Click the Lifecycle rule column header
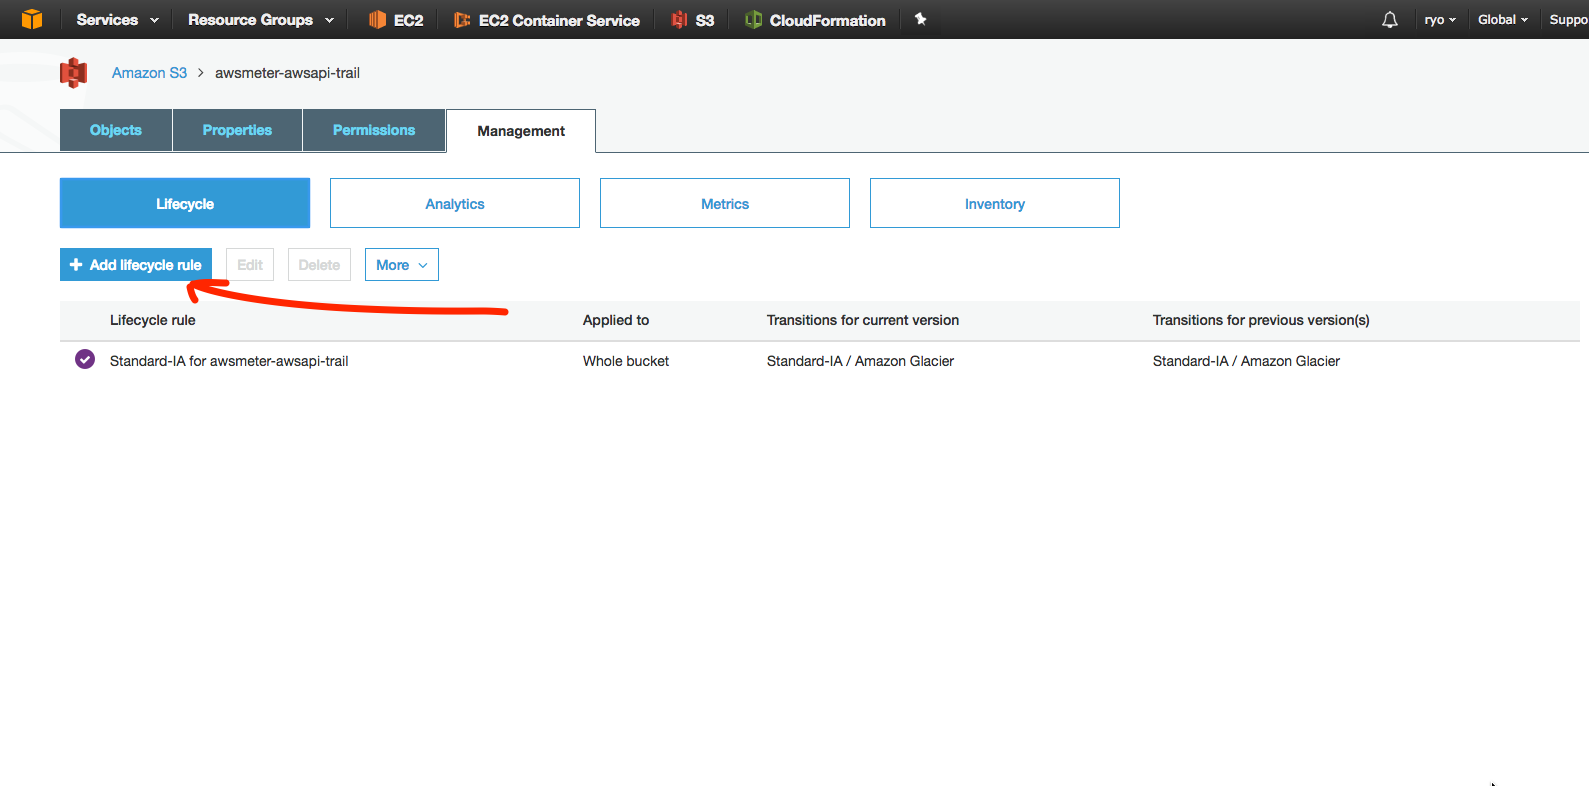1589x786 pixels. pyautogui.click(x=153, y=320)
